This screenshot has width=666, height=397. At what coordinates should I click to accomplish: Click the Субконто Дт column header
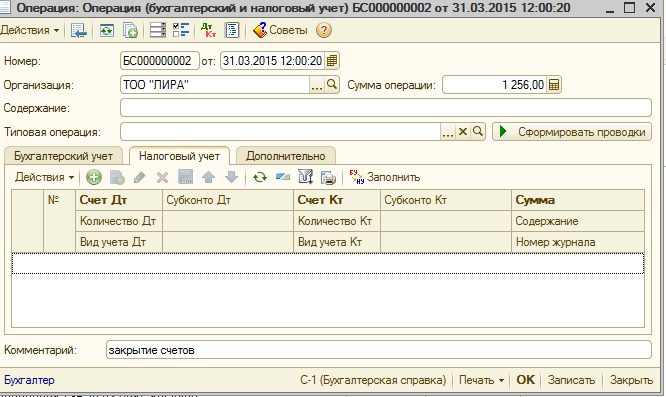pyautogui.click(x=228, y=200)
